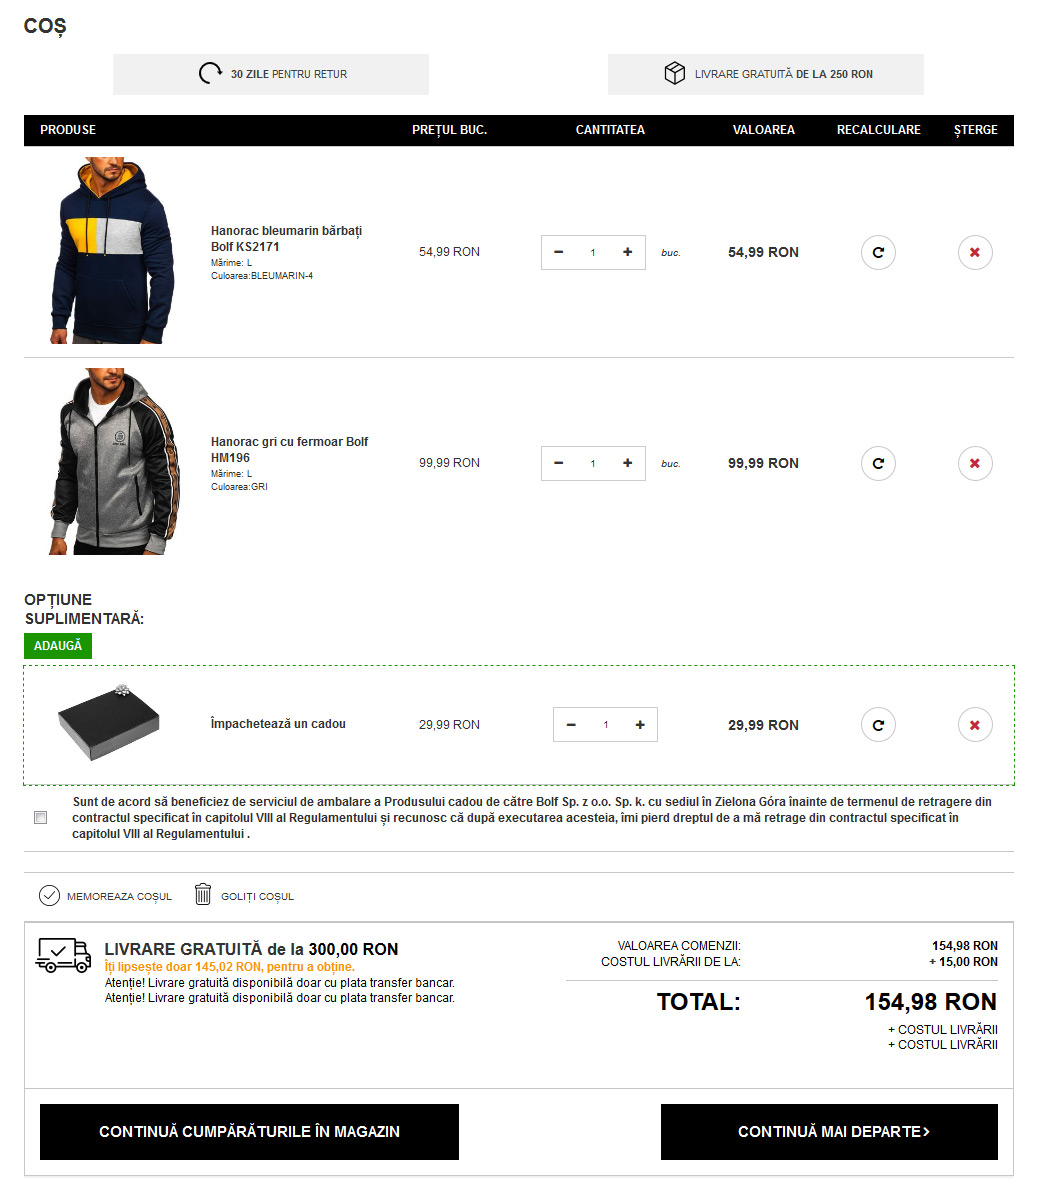Delete the navy hoodie KS2171 from cart
The image size is (1038, 1200).
[x=975, y=252]
